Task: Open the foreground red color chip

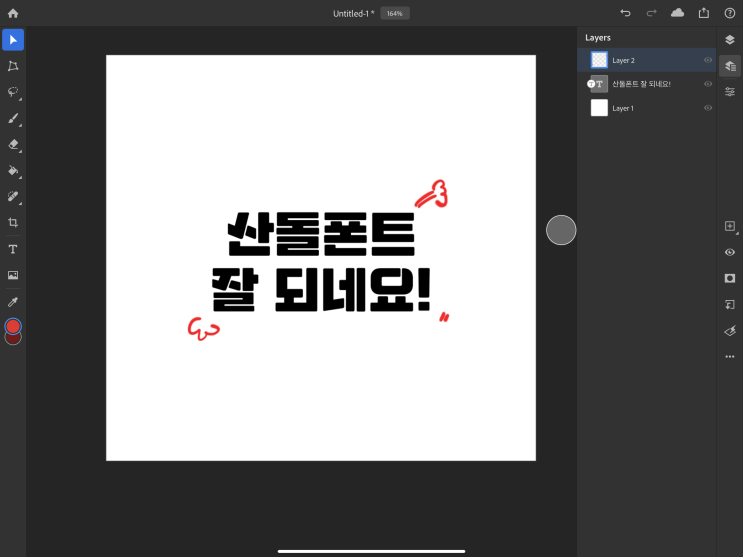Action: 13,326
